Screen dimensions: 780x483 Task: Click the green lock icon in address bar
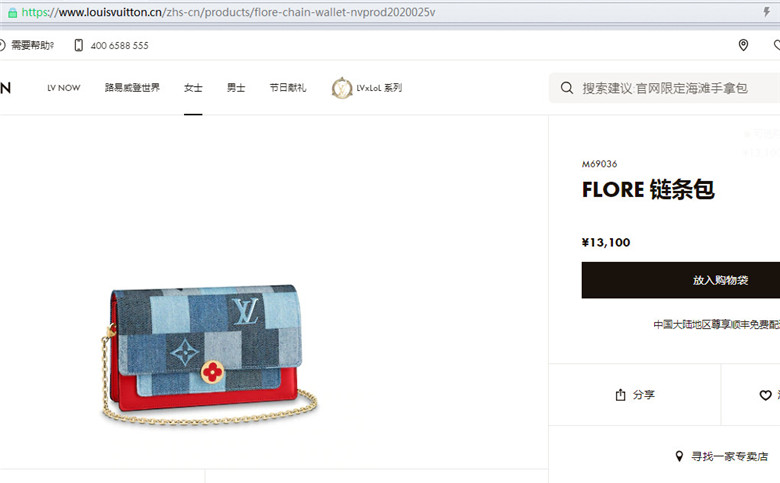point(12,13)
